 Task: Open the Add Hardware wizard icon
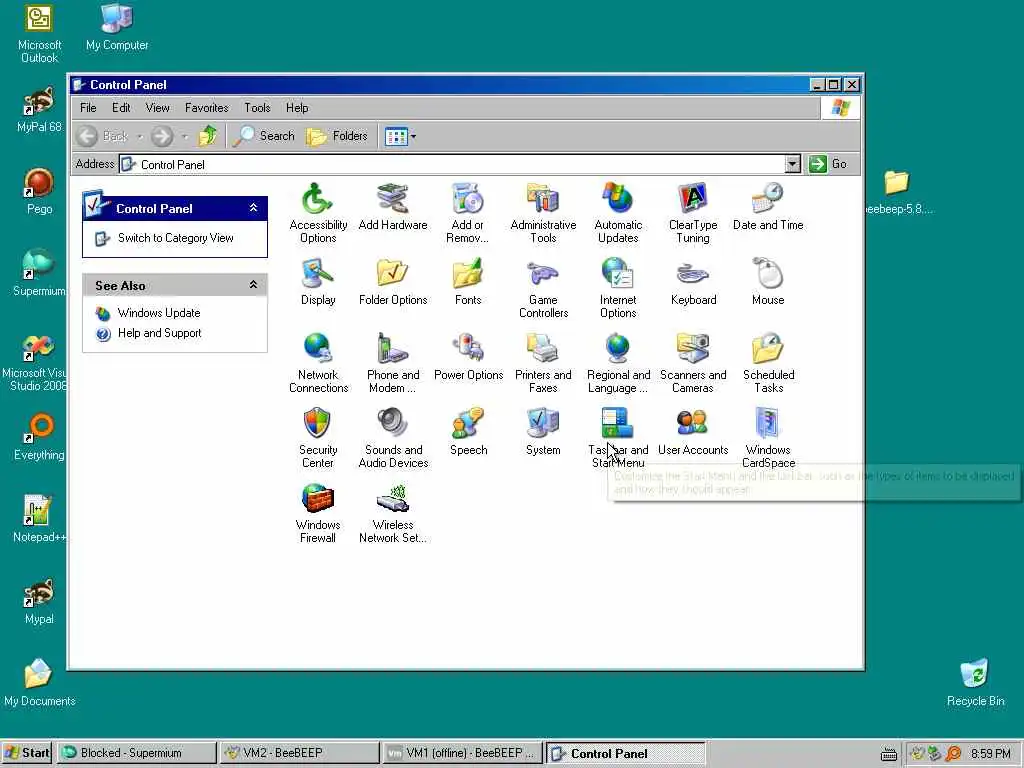(393, 206)
